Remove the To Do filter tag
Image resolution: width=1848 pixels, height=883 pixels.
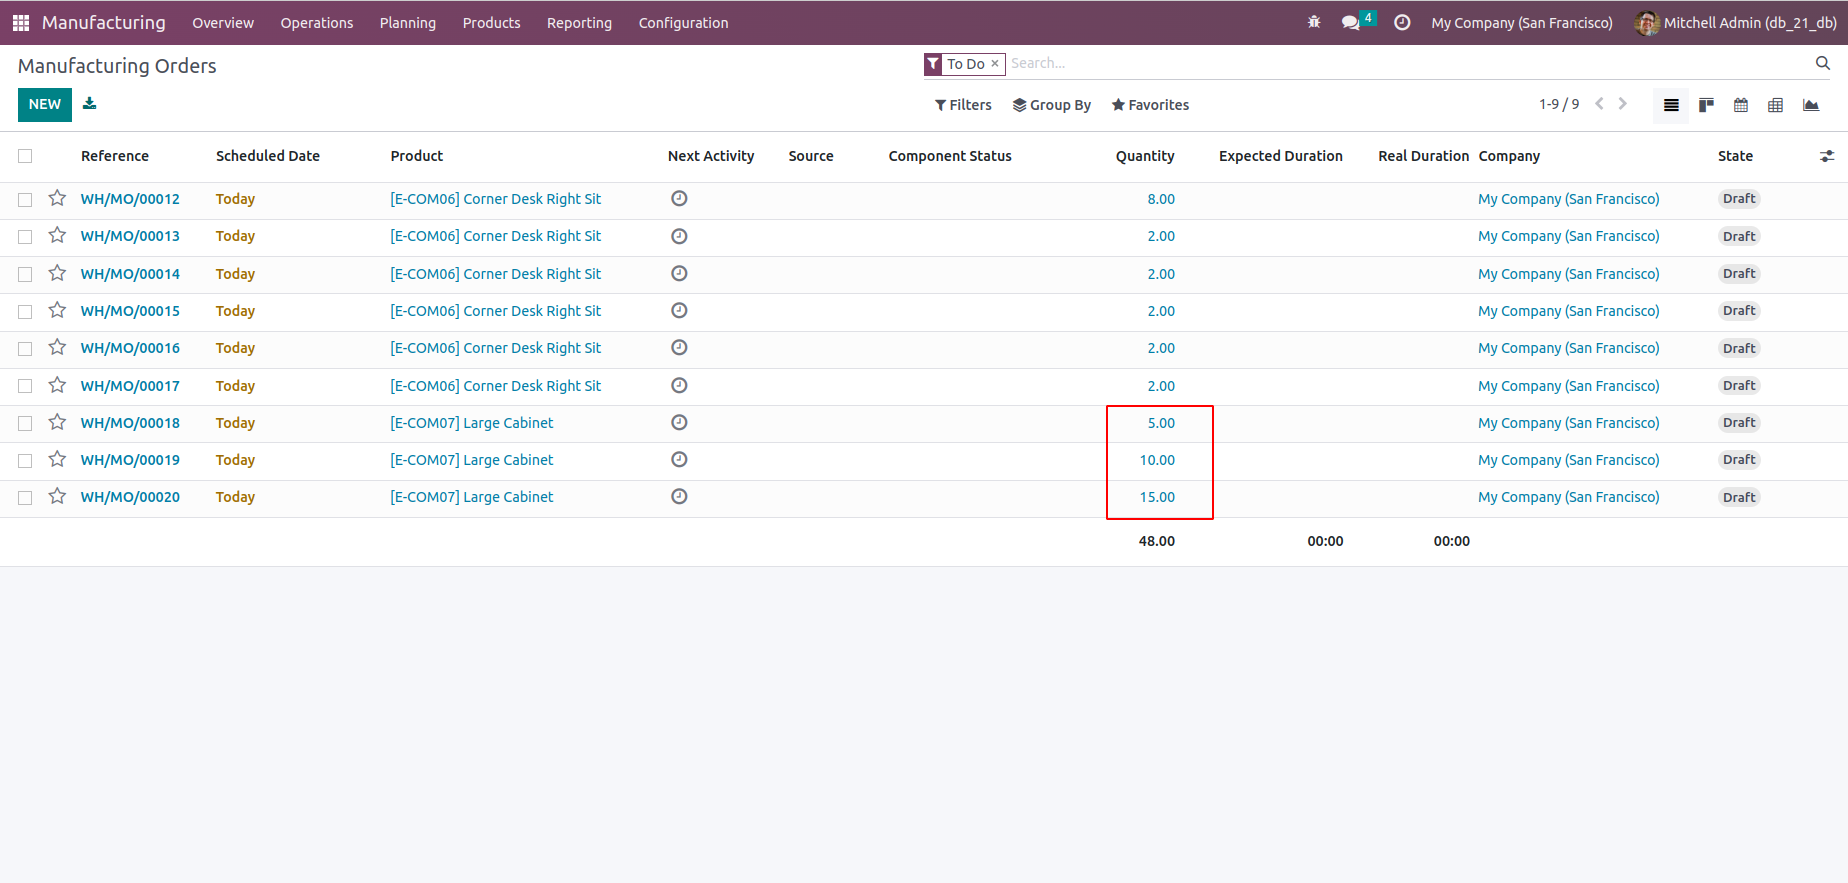[x=995, y=63]
